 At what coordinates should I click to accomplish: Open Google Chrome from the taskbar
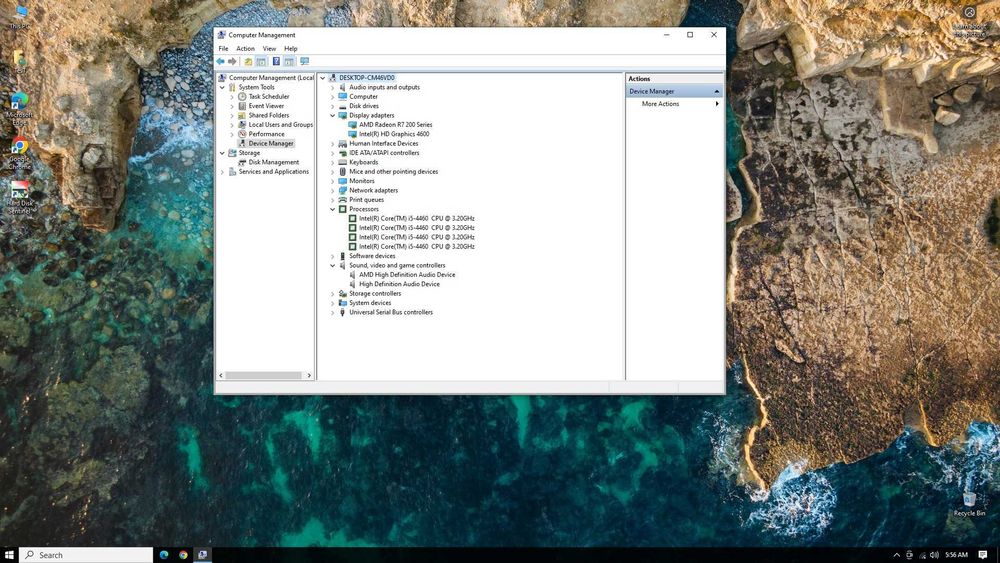pos(183,555)
